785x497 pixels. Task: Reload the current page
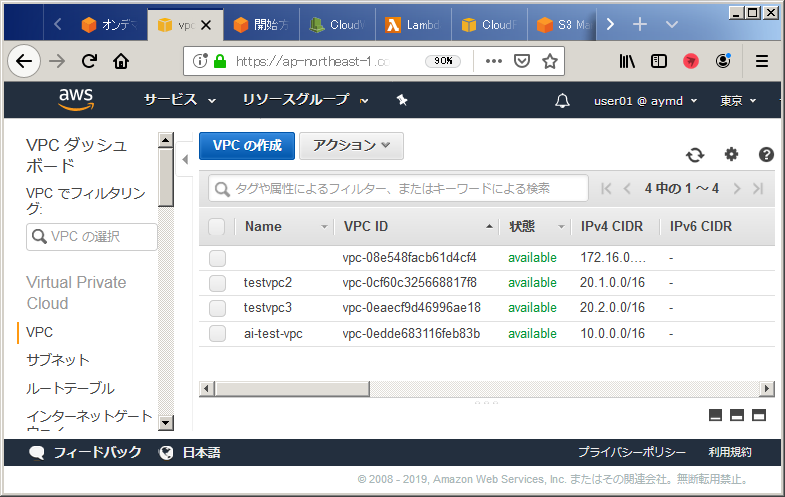tap(89, 61)
